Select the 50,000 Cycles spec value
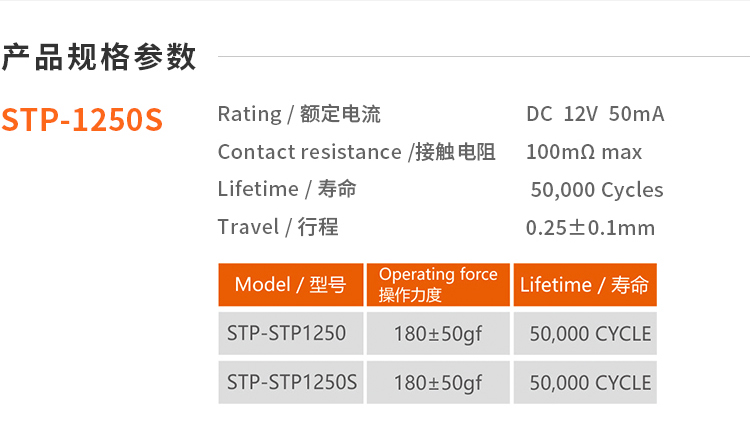The width and height of the screenshot is (750, 423). [596, 190]
